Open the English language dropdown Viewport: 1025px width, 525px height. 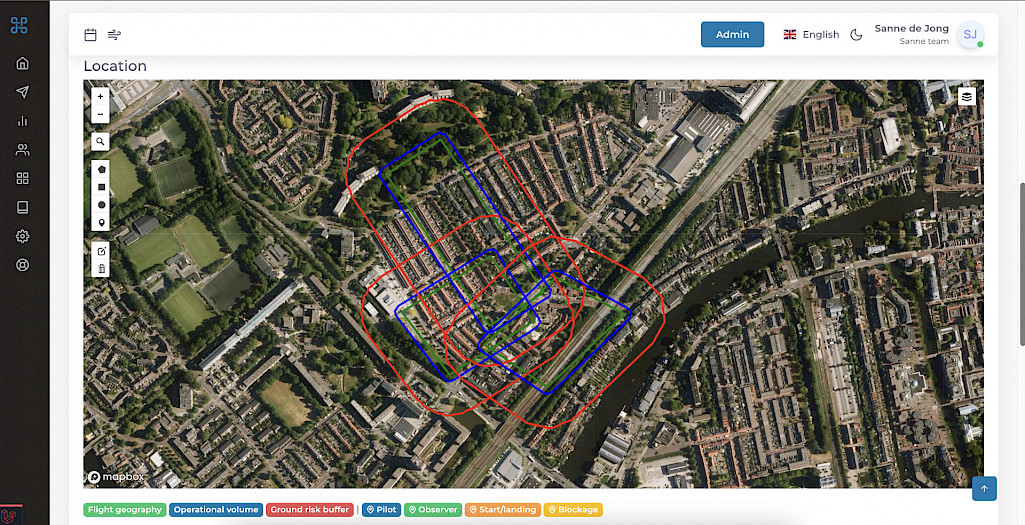point(811,35)
